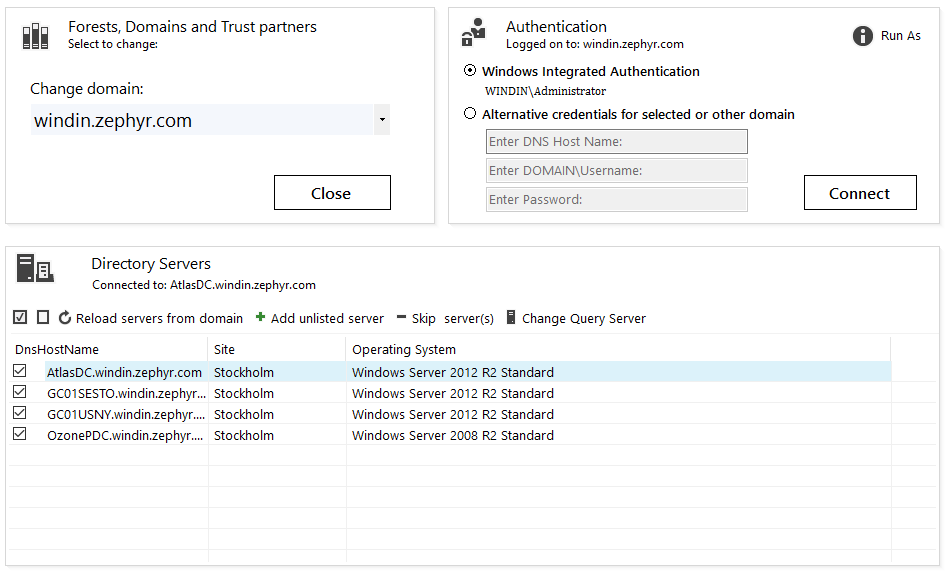Click the Directory Servers building icon

(x=35, y=269)
